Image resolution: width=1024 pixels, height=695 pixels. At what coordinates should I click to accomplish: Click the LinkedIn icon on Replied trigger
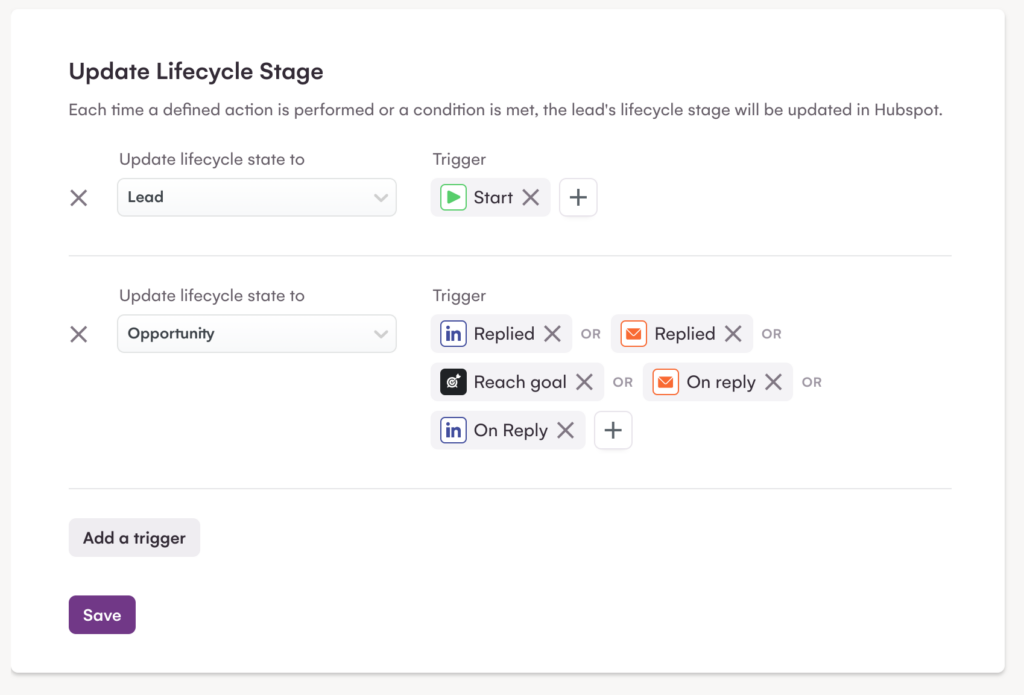453,334
